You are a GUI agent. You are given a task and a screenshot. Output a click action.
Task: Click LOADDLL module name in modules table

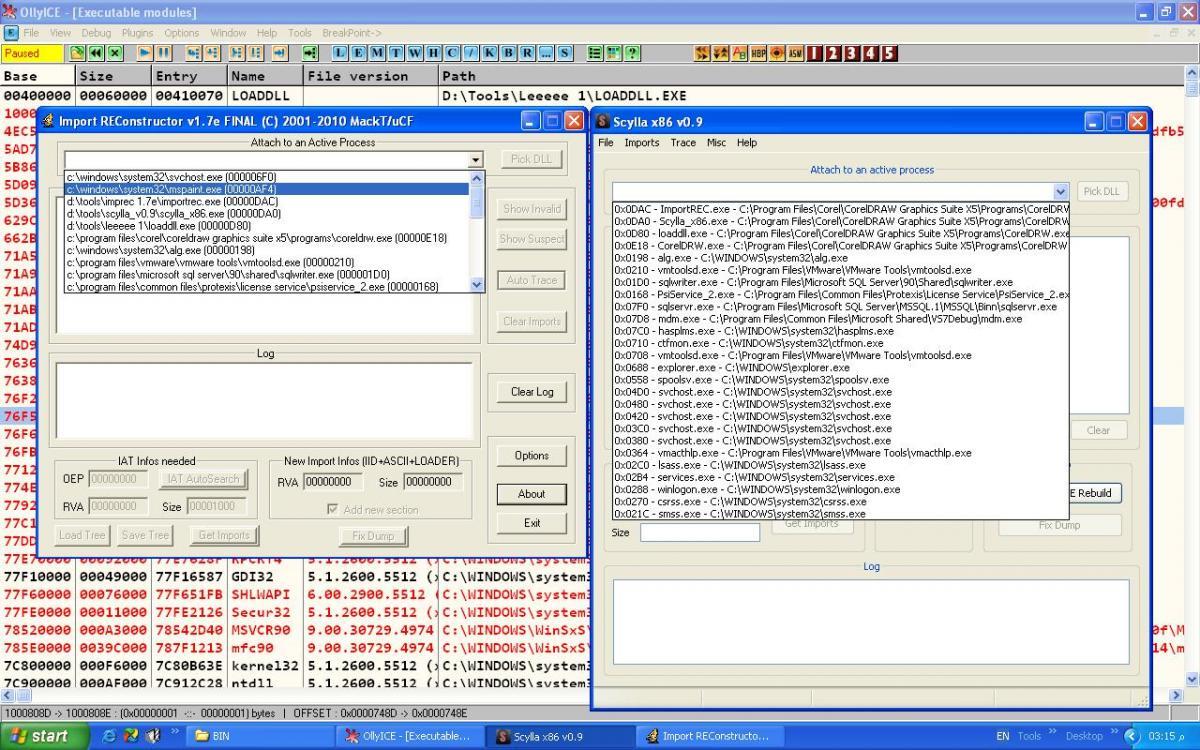[x=259, y=96]
